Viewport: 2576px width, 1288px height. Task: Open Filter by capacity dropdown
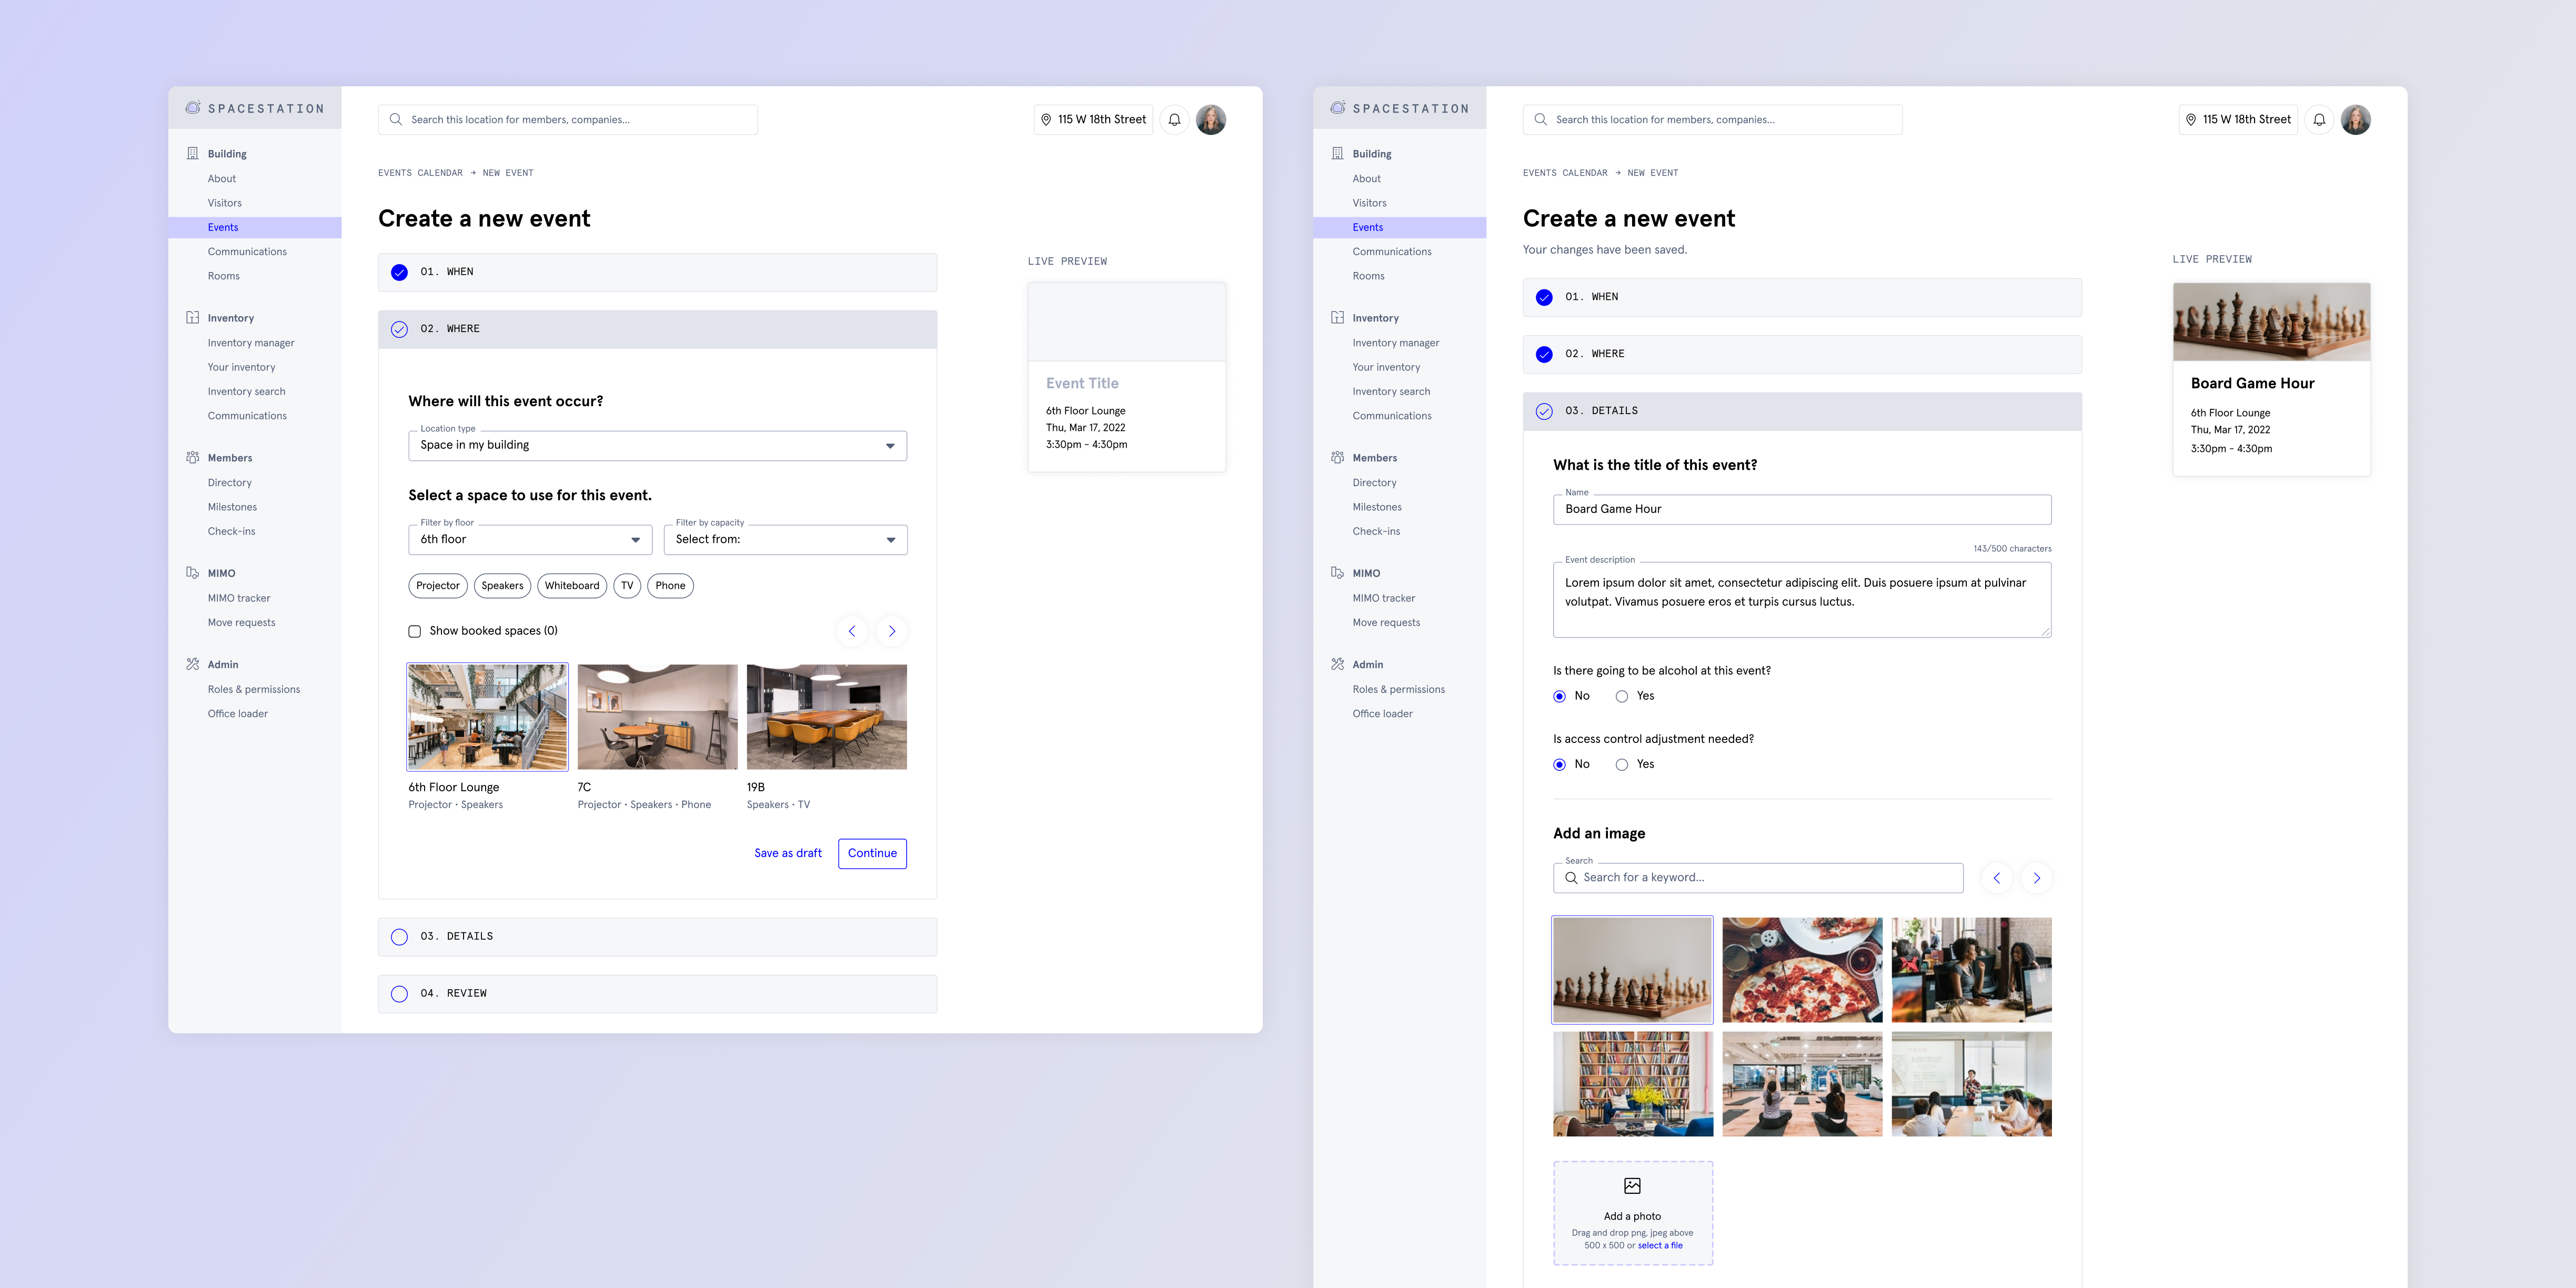(x=786, y=540)
